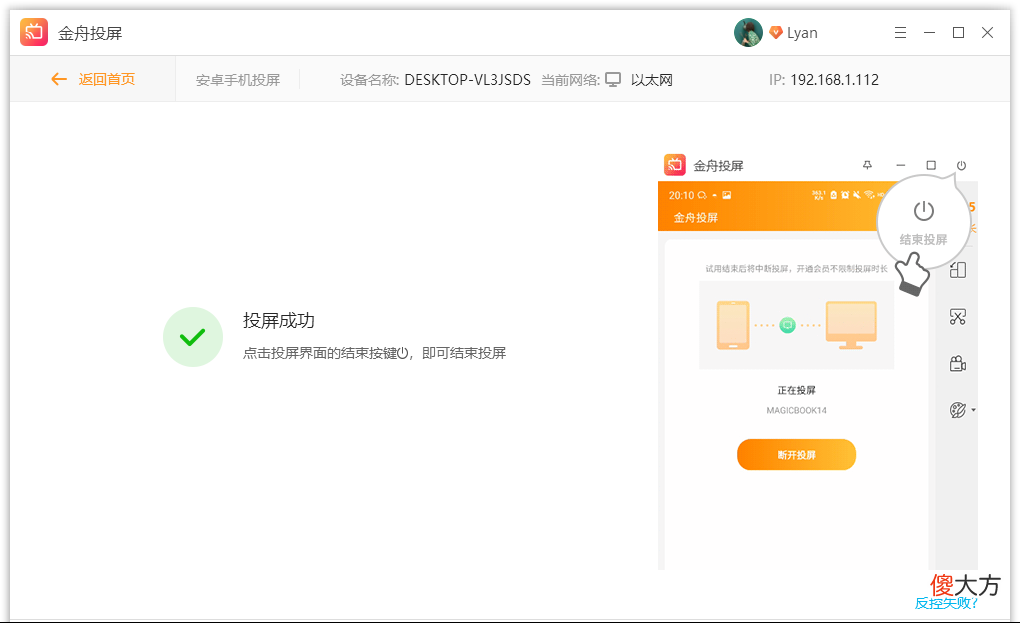Open the hamburger main menu
Image resolution: width=1020 pixels, height=623 pixels.
[x=900, y=33]
